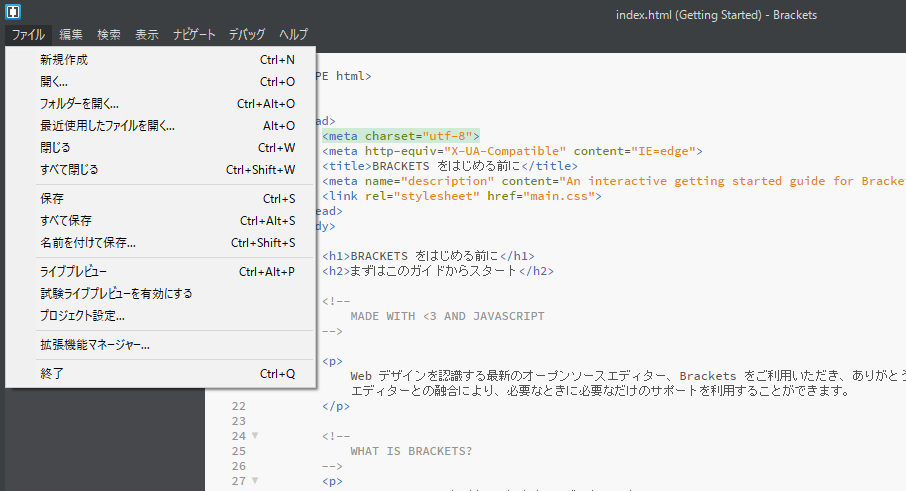Open the 表示 menu
The height and width of the screenshot is (491, 906).
point(147,35)
